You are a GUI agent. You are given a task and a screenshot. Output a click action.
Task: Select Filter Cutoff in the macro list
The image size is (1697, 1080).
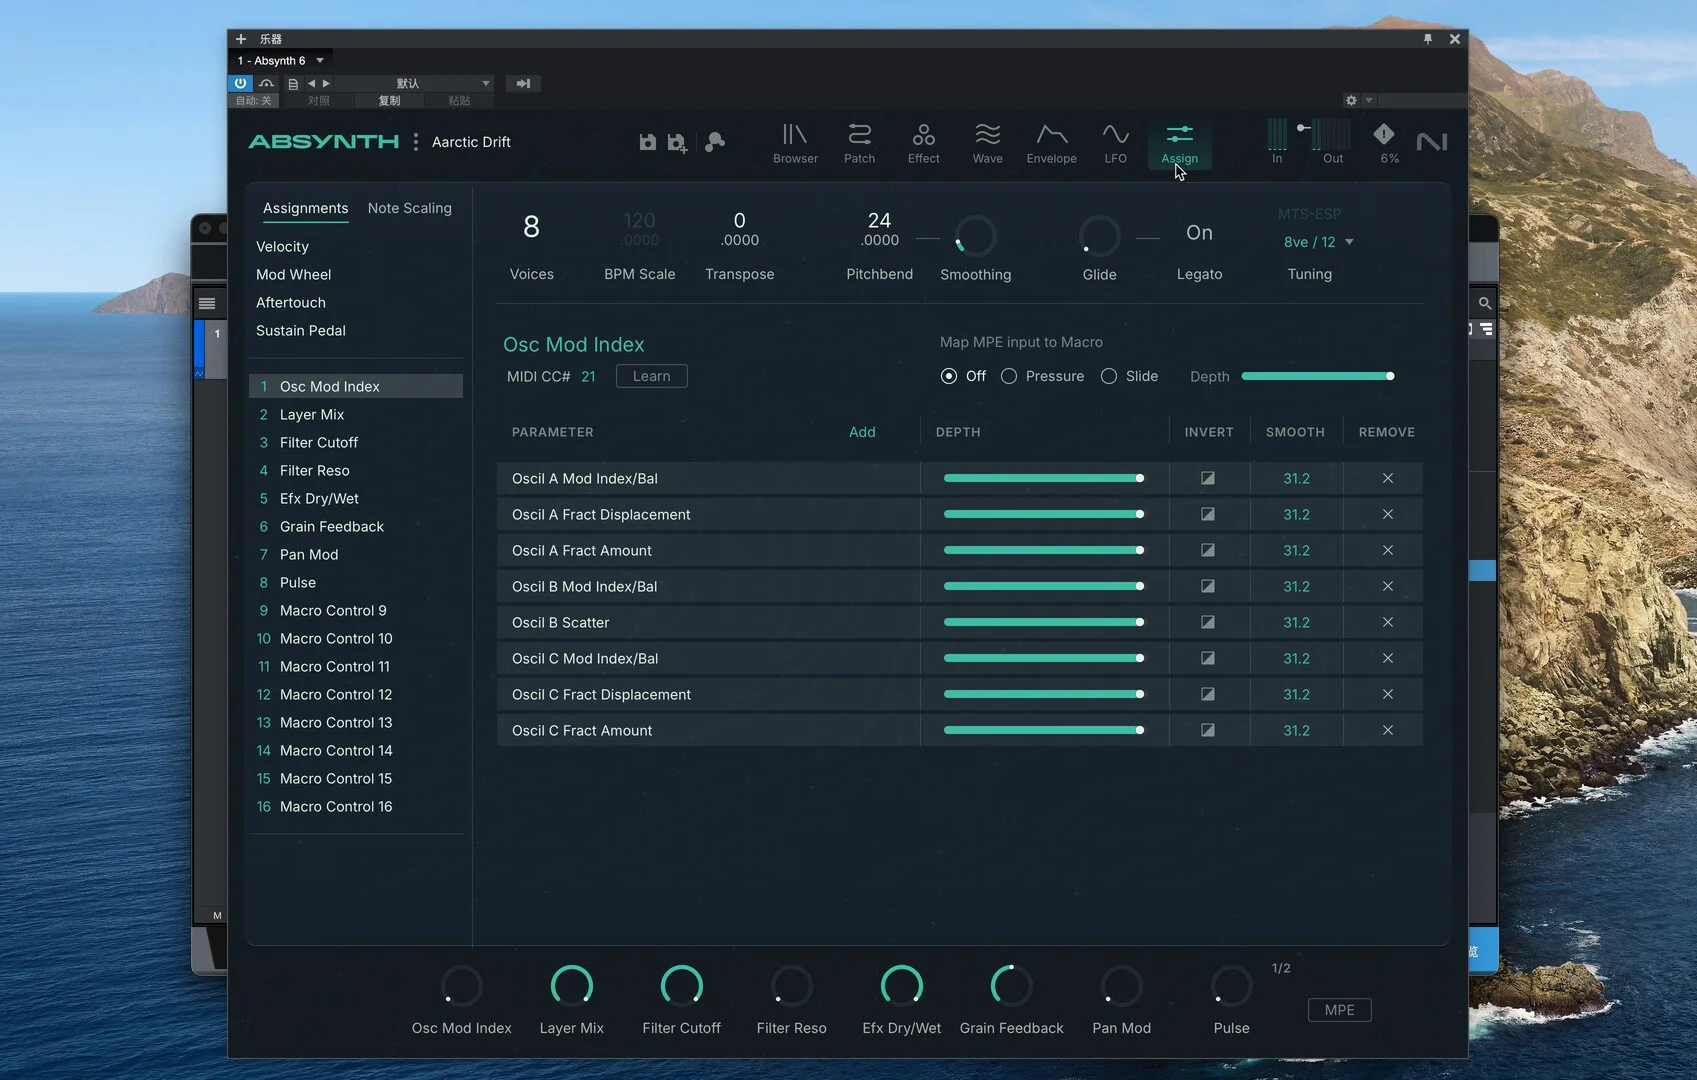318,442
